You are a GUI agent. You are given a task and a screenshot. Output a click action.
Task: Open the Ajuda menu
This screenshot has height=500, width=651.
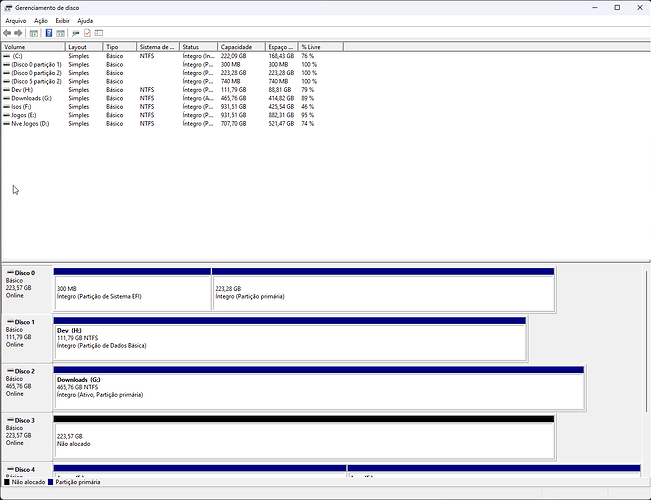pyautogui.click(x=85, y=20)
